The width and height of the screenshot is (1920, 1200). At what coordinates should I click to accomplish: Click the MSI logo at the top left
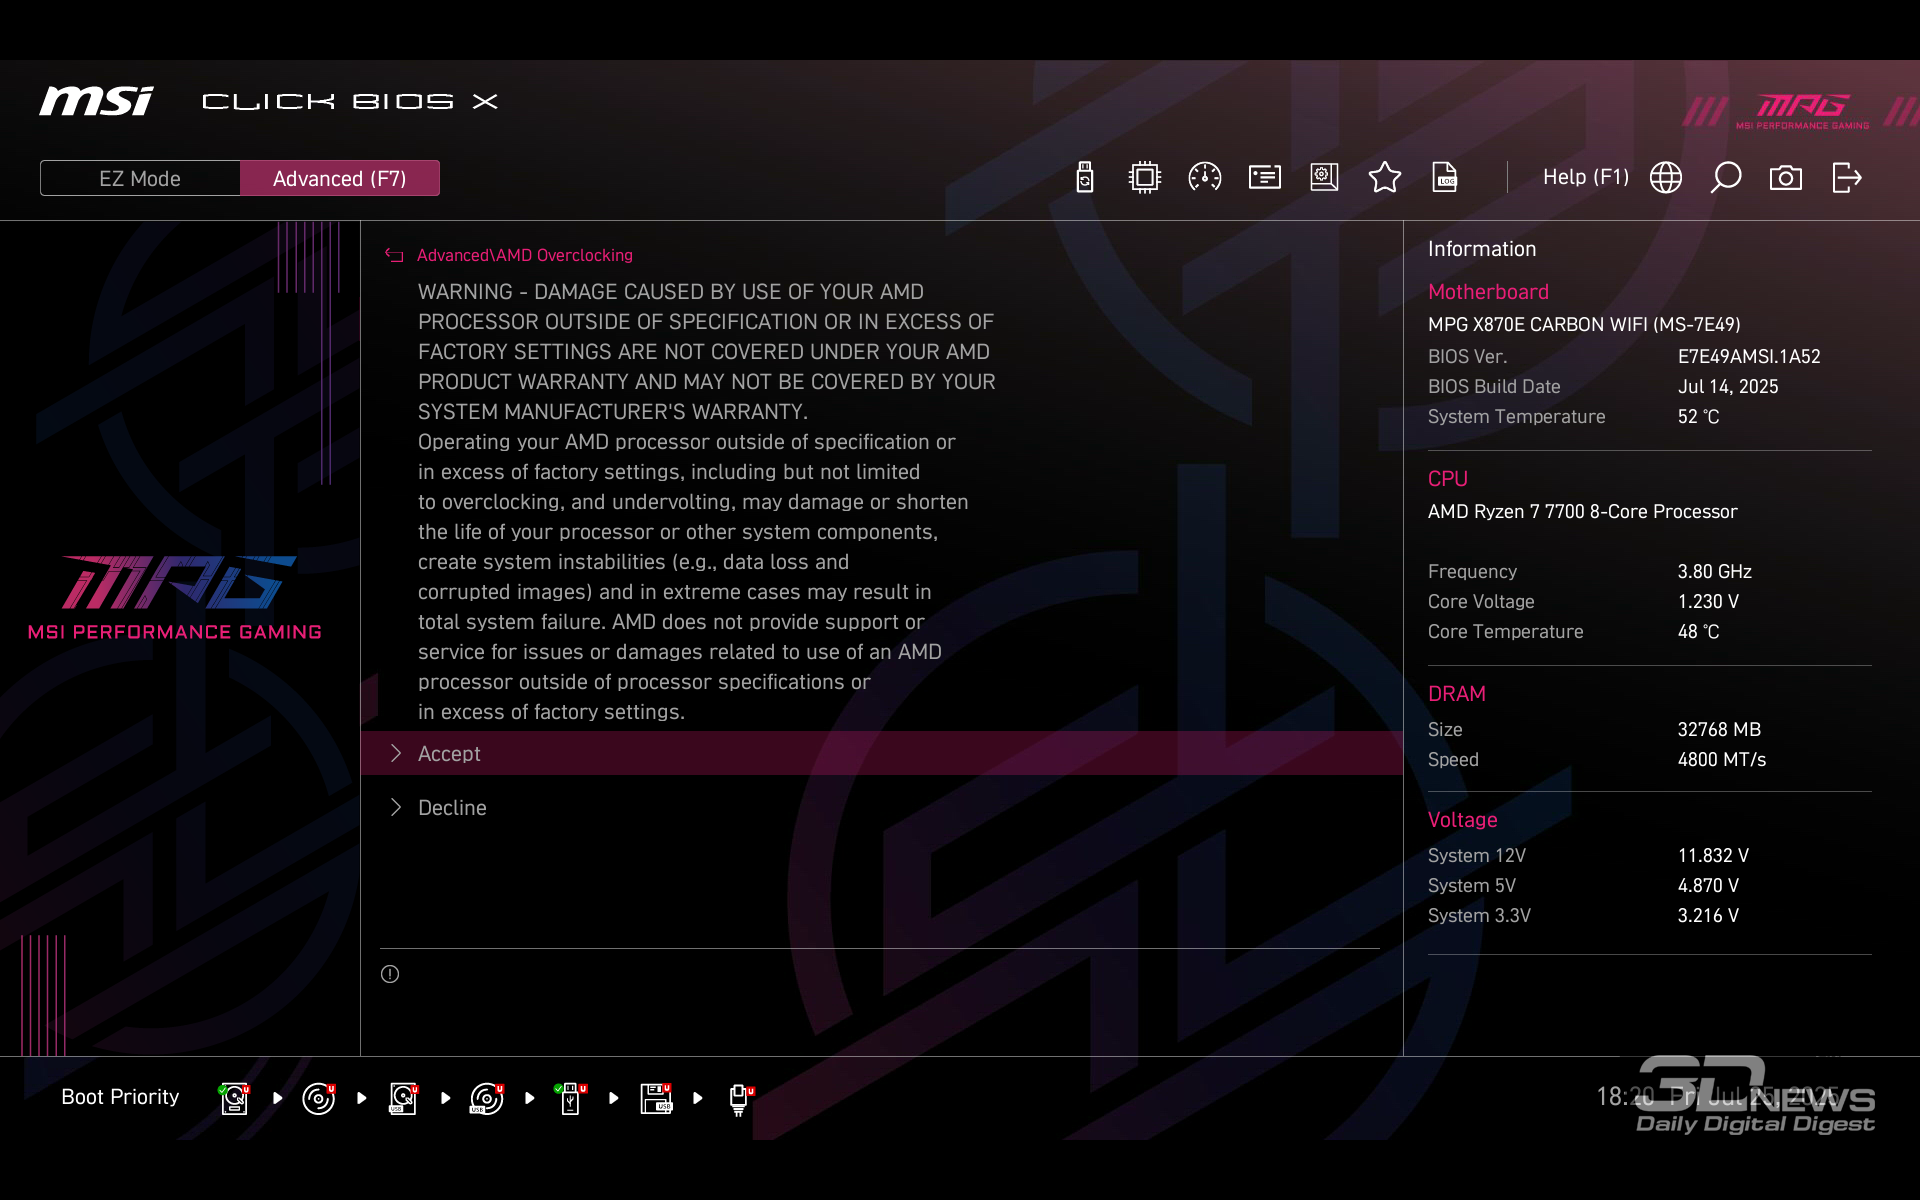tap(96, 101)
